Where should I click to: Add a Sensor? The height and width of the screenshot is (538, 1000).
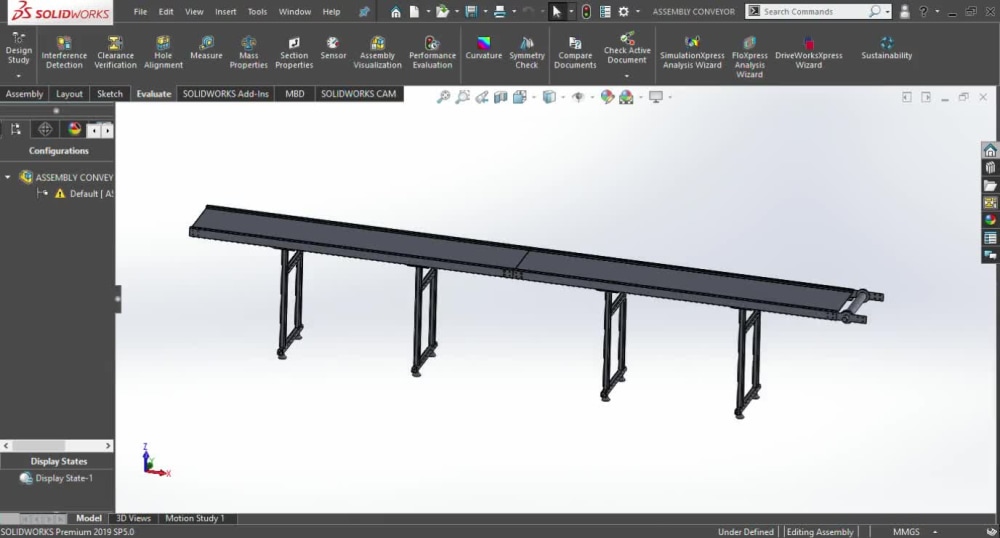click(x=333, y=48)
